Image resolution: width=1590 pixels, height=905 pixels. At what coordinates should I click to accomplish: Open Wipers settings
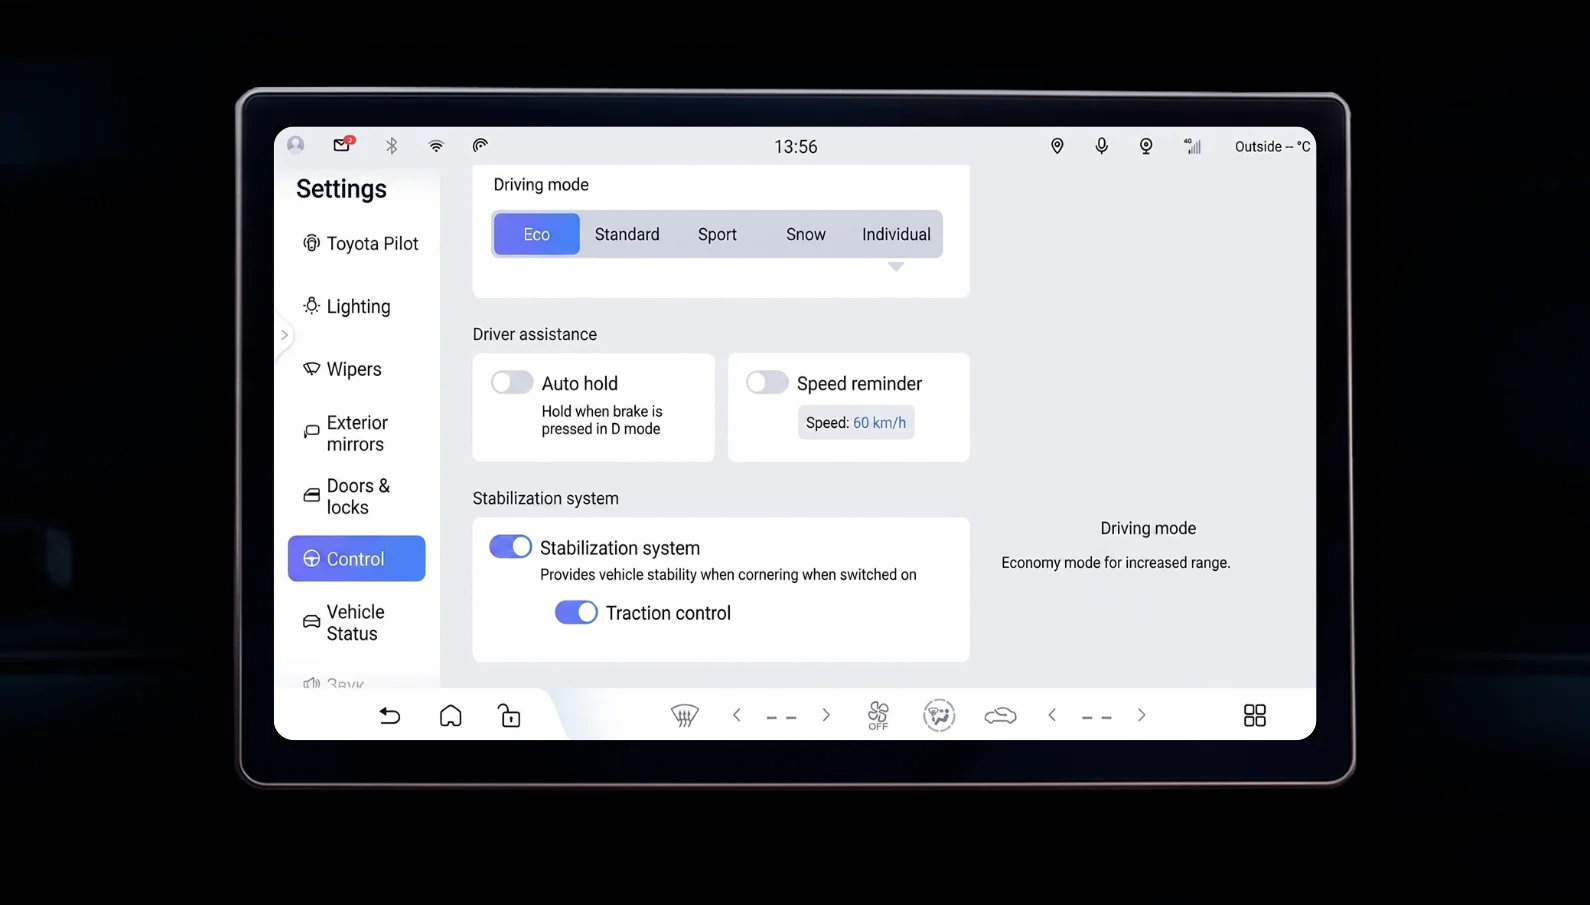pyautogui.click(x=357, y=369)
